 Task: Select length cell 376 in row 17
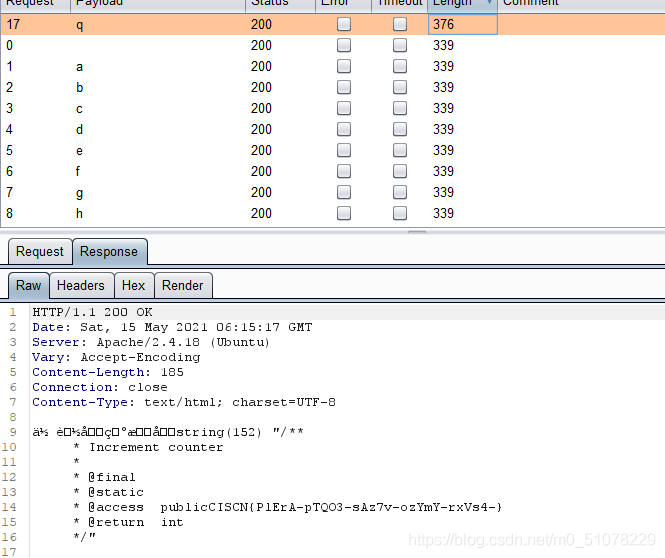click(x=463, y=24)
